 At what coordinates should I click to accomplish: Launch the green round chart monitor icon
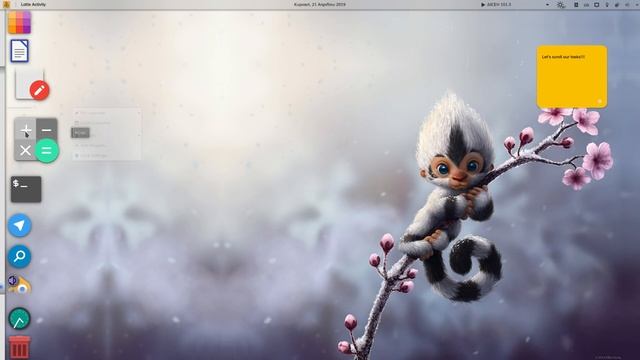click(19, 318)
